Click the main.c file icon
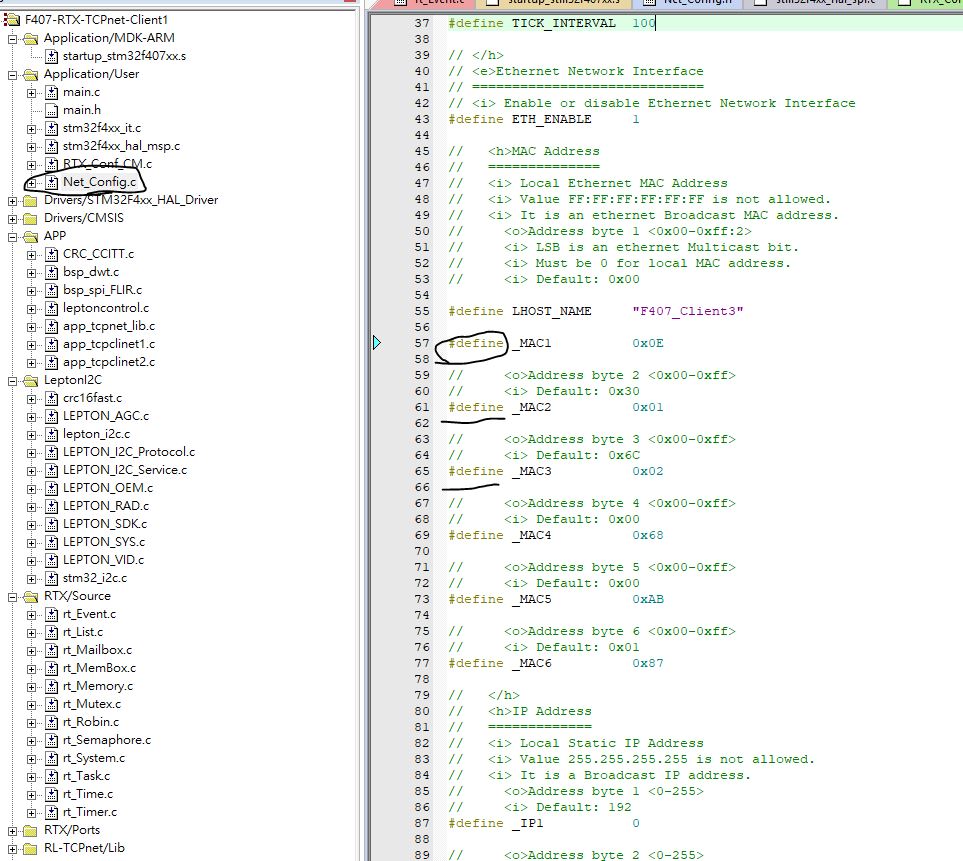The width and height of the screenshot is (963, 861). click(52, 92)
